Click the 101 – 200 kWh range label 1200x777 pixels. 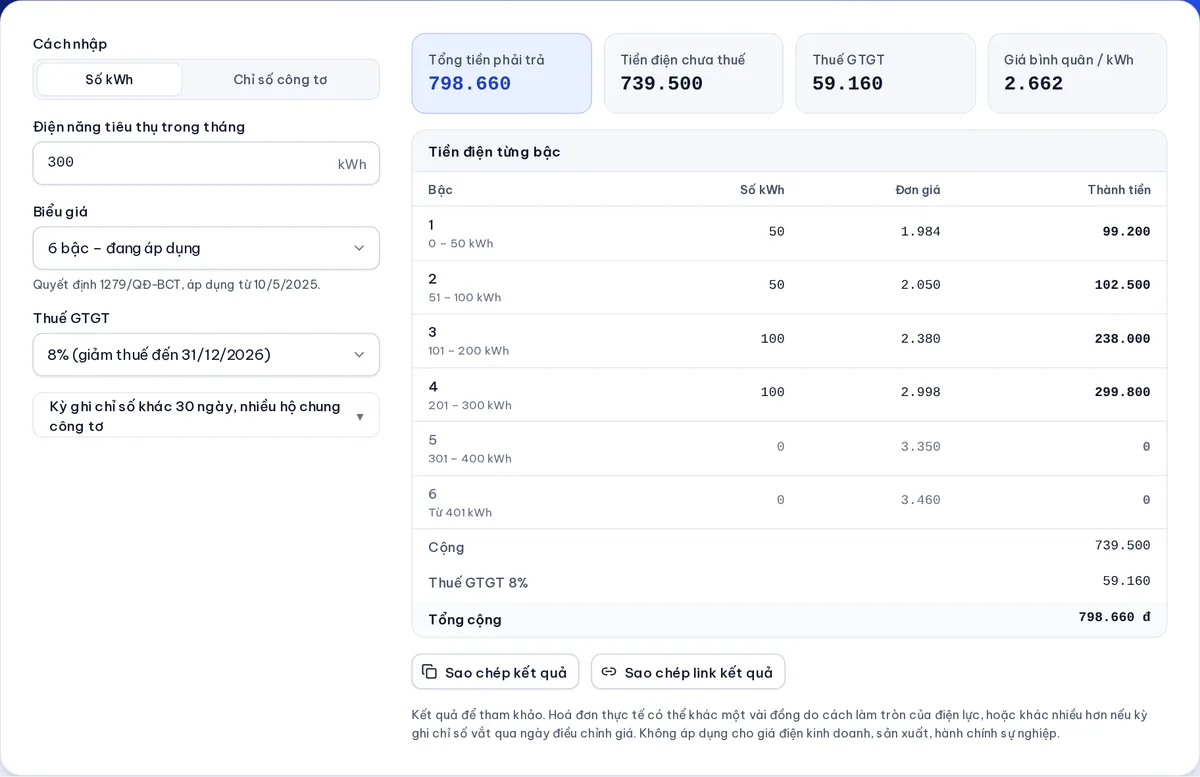point(469,351)
